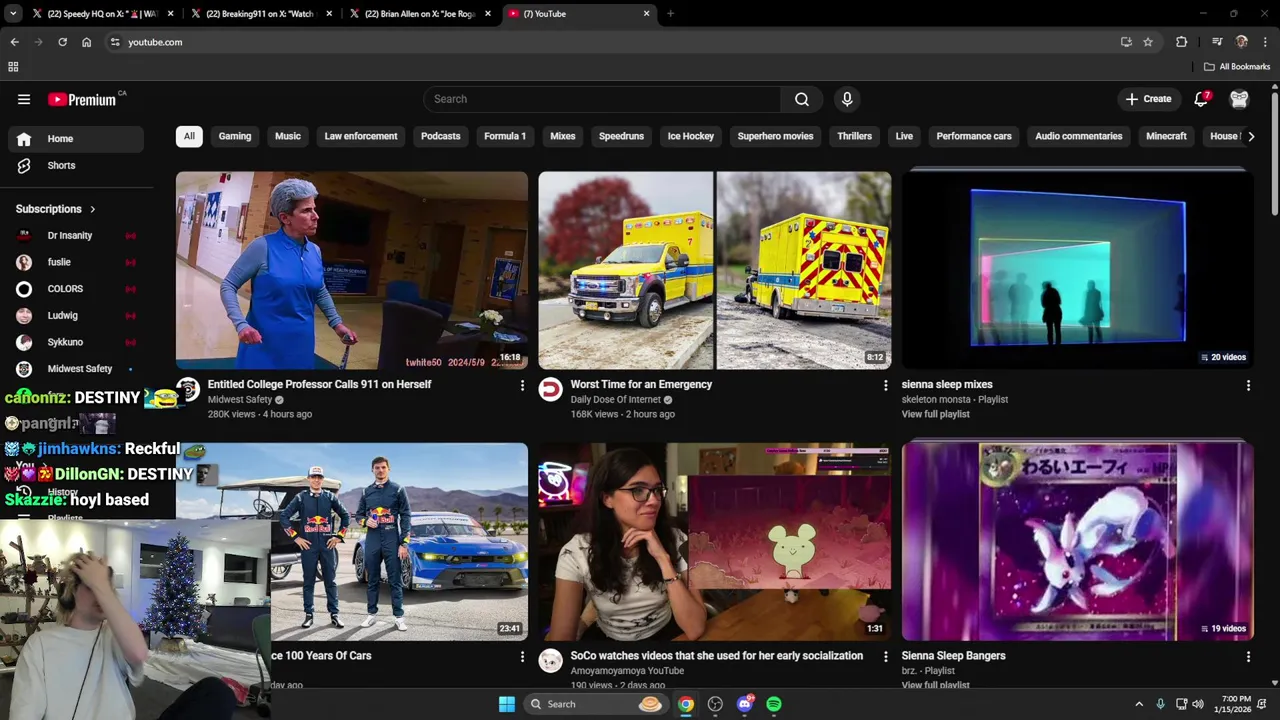Image resolution: width=1280 pixels, height=720 pixels.
Task: Select the Audio commentaries chip
Action: pos(1079,136)
